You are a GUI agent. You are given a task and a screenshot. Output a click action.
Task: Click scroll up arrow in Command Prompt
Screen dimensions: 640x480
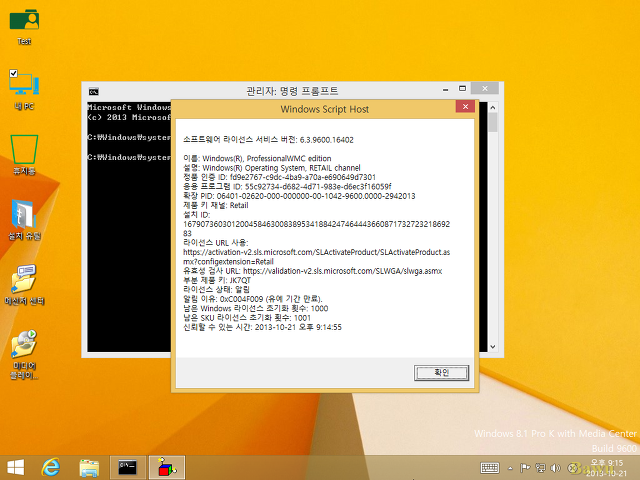[493, 108]
